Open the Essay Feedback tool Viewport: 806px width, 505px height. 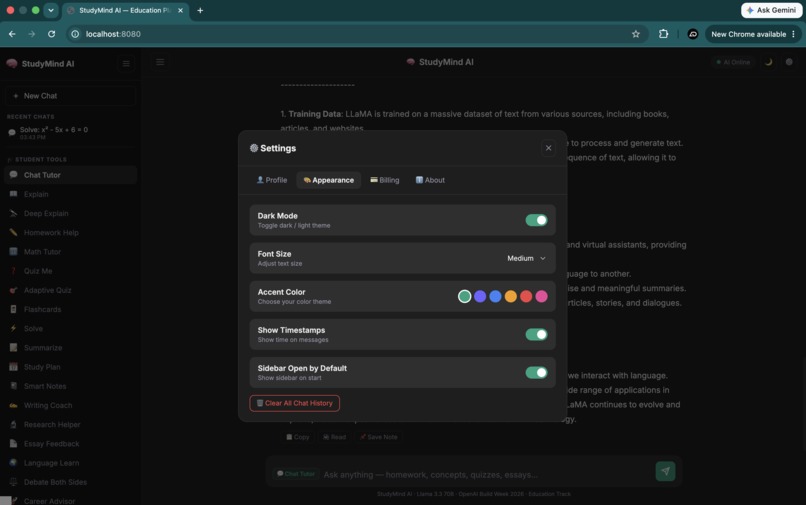(70, 444)
